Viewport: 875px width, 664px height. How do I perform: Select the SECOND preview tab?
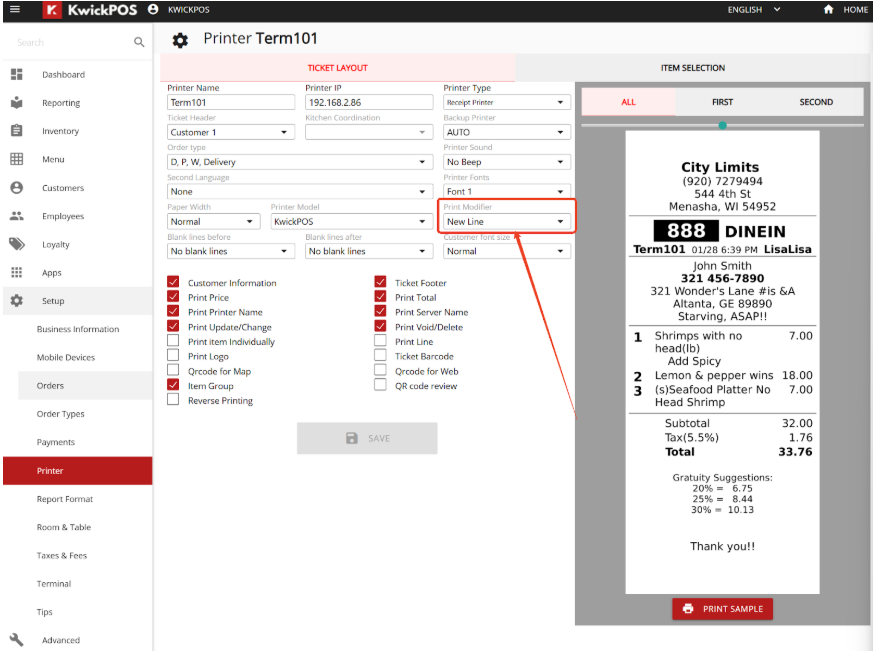pyautogui.click(x=816, y=102)
